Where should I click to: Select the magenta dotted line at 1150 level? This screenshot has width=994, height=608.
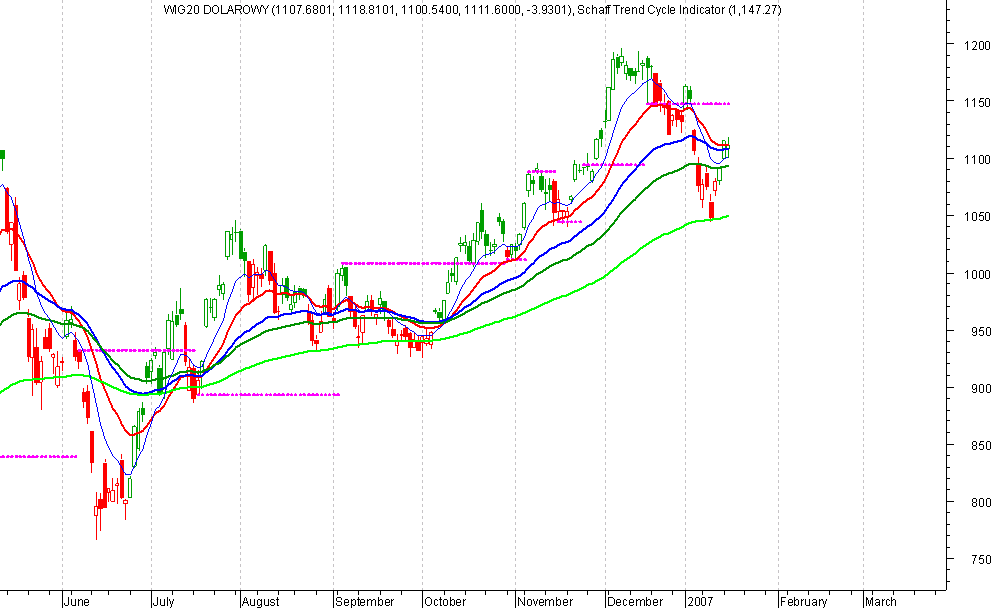[x=688, y=103]
